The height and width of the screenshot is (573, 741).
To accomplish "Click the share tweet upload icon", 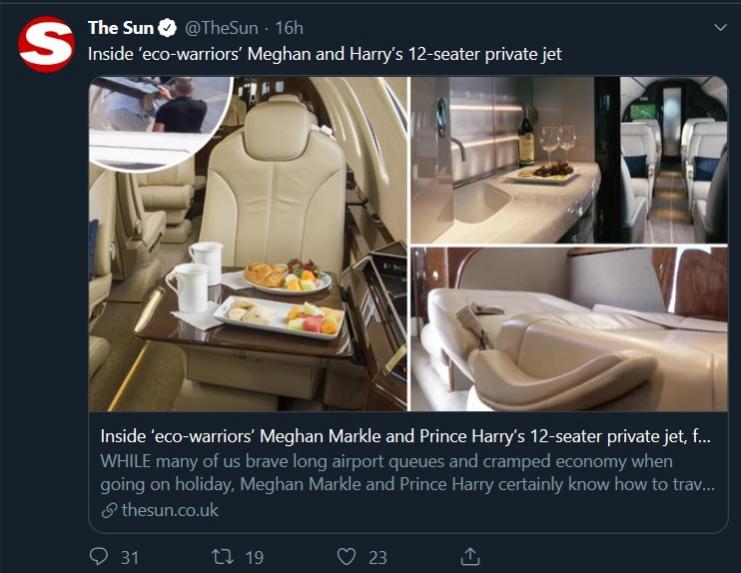I will click(470, 556).
